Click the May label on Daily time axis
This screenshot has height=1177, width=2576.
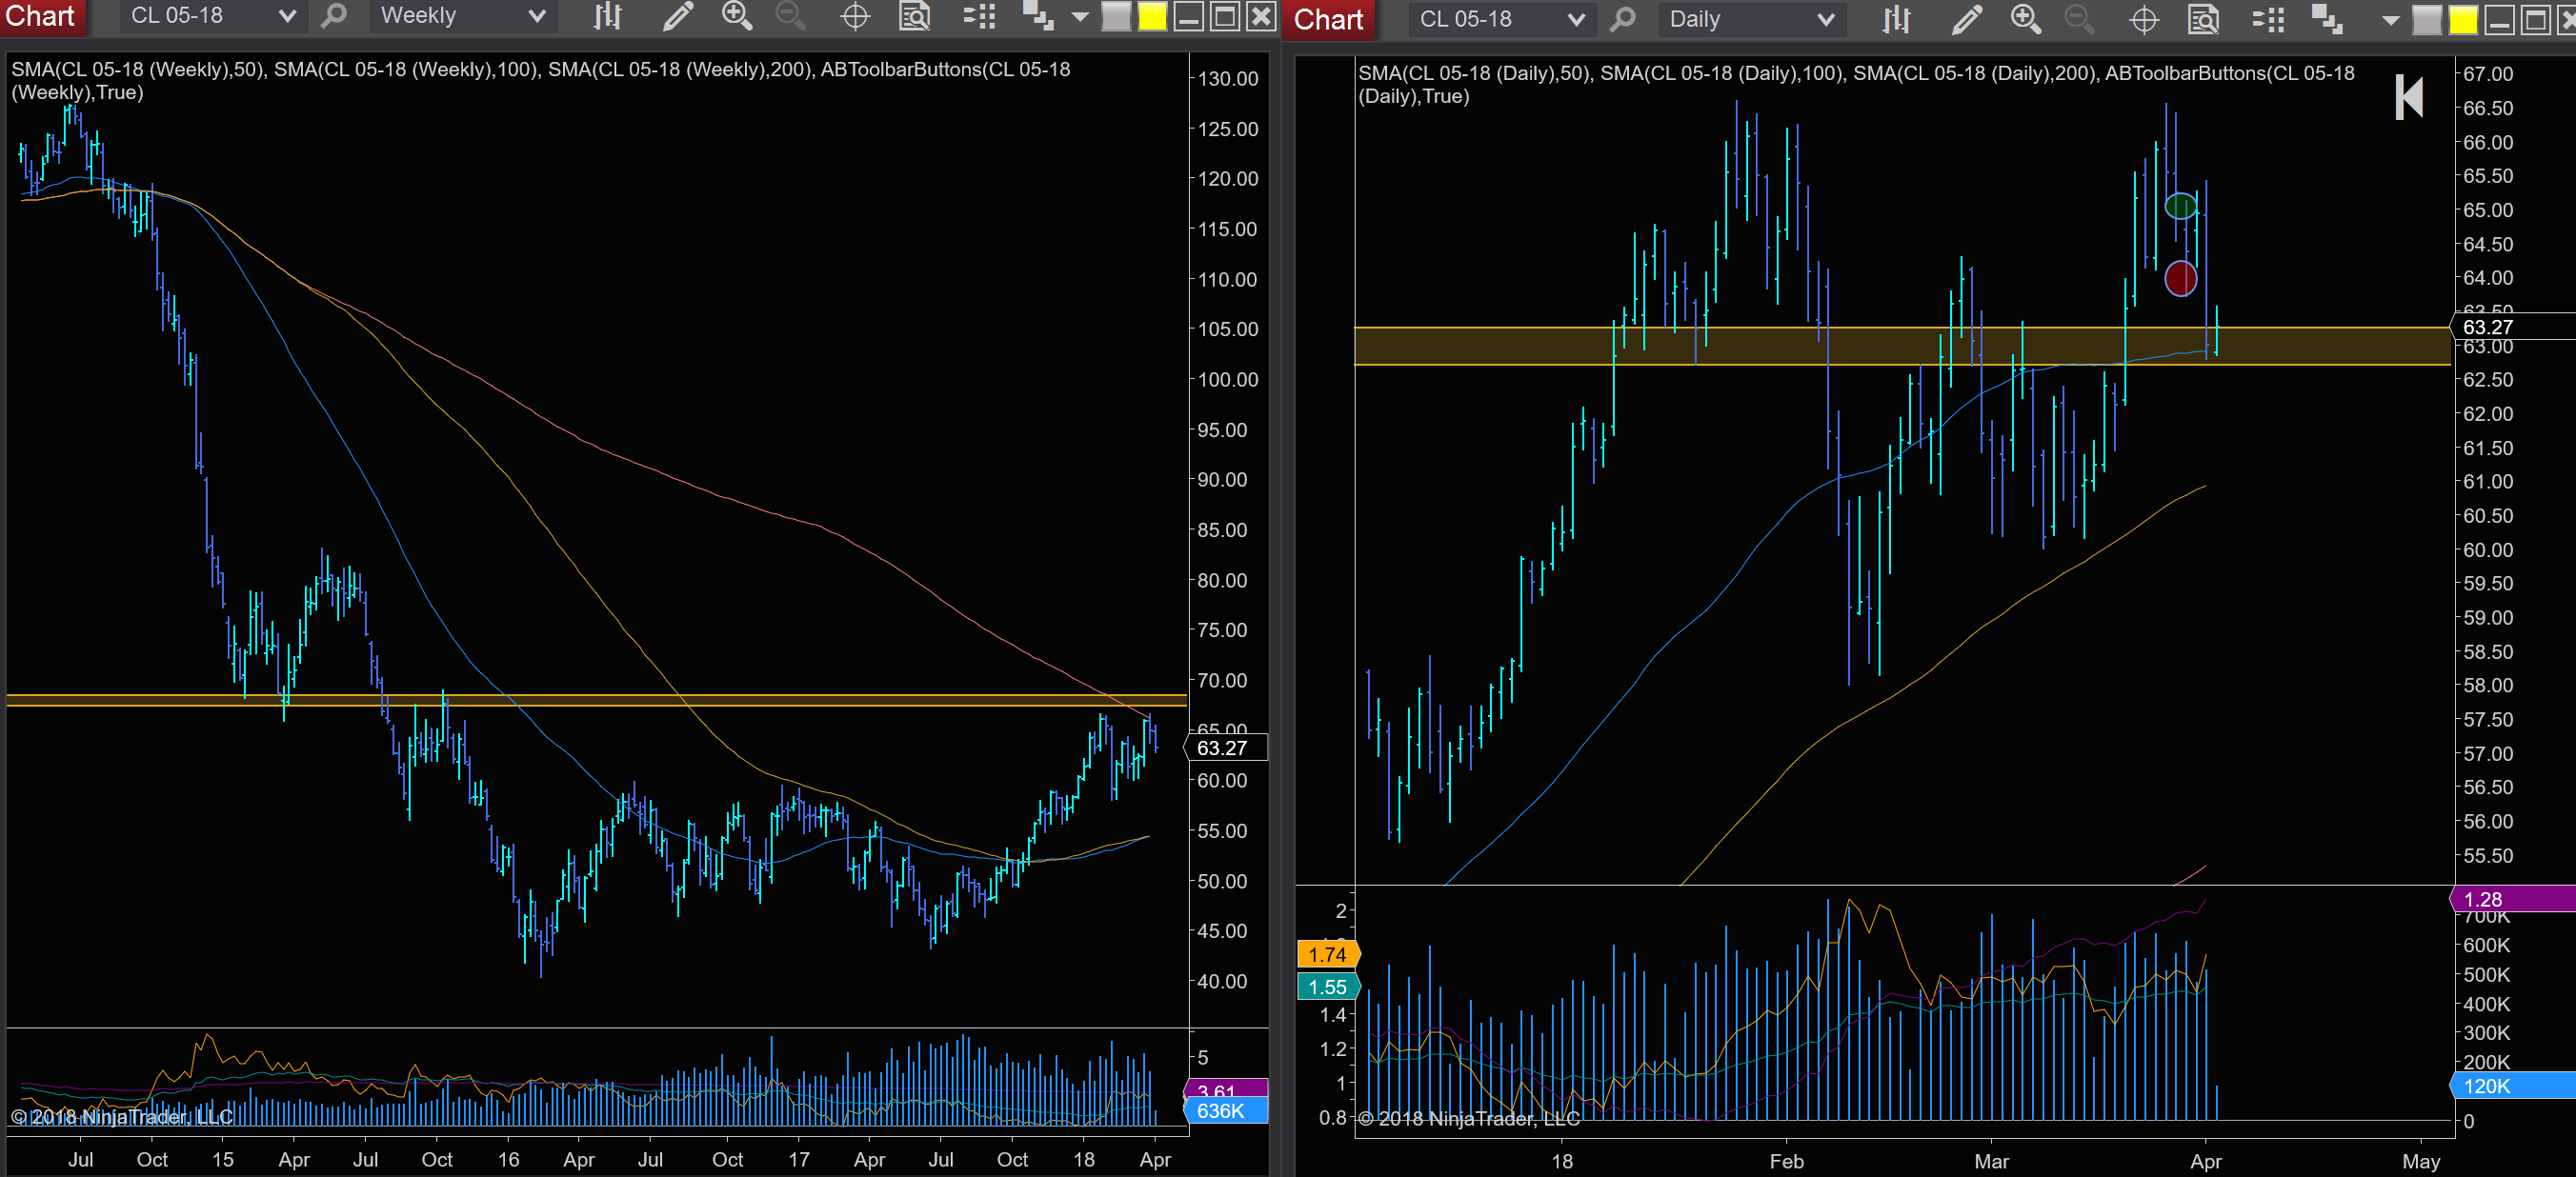pyautogui.click(x=2421, y=1161)
